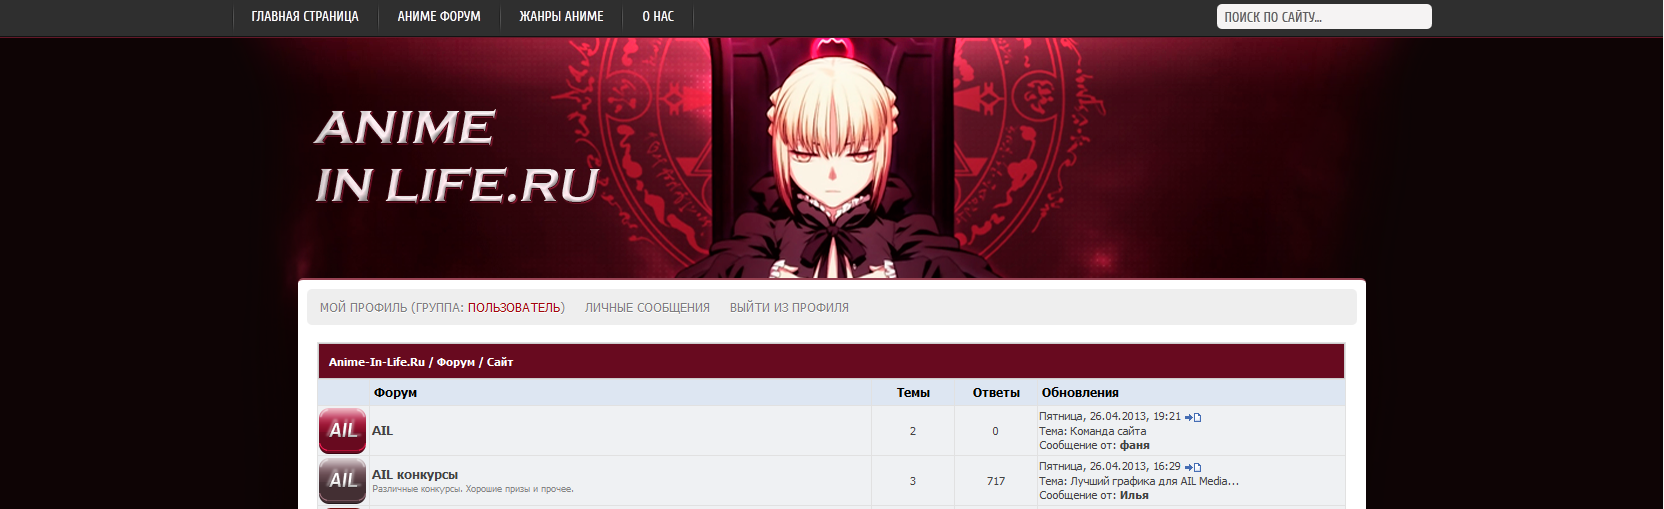Click the Anime In Life.ru logo
Screen dimensions: 1664x509
457,156
